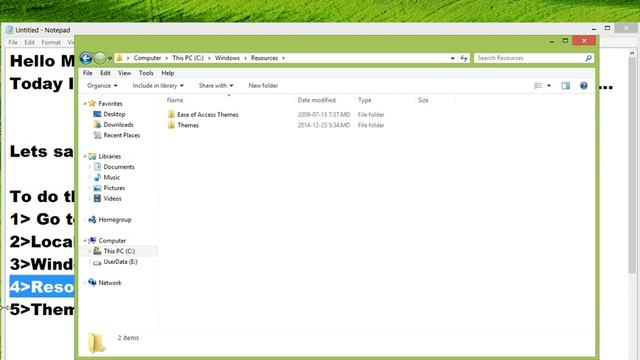Expand the chevron after Resources breadcrumb
This screenshot has width=640, height=360.
[283, 58]
